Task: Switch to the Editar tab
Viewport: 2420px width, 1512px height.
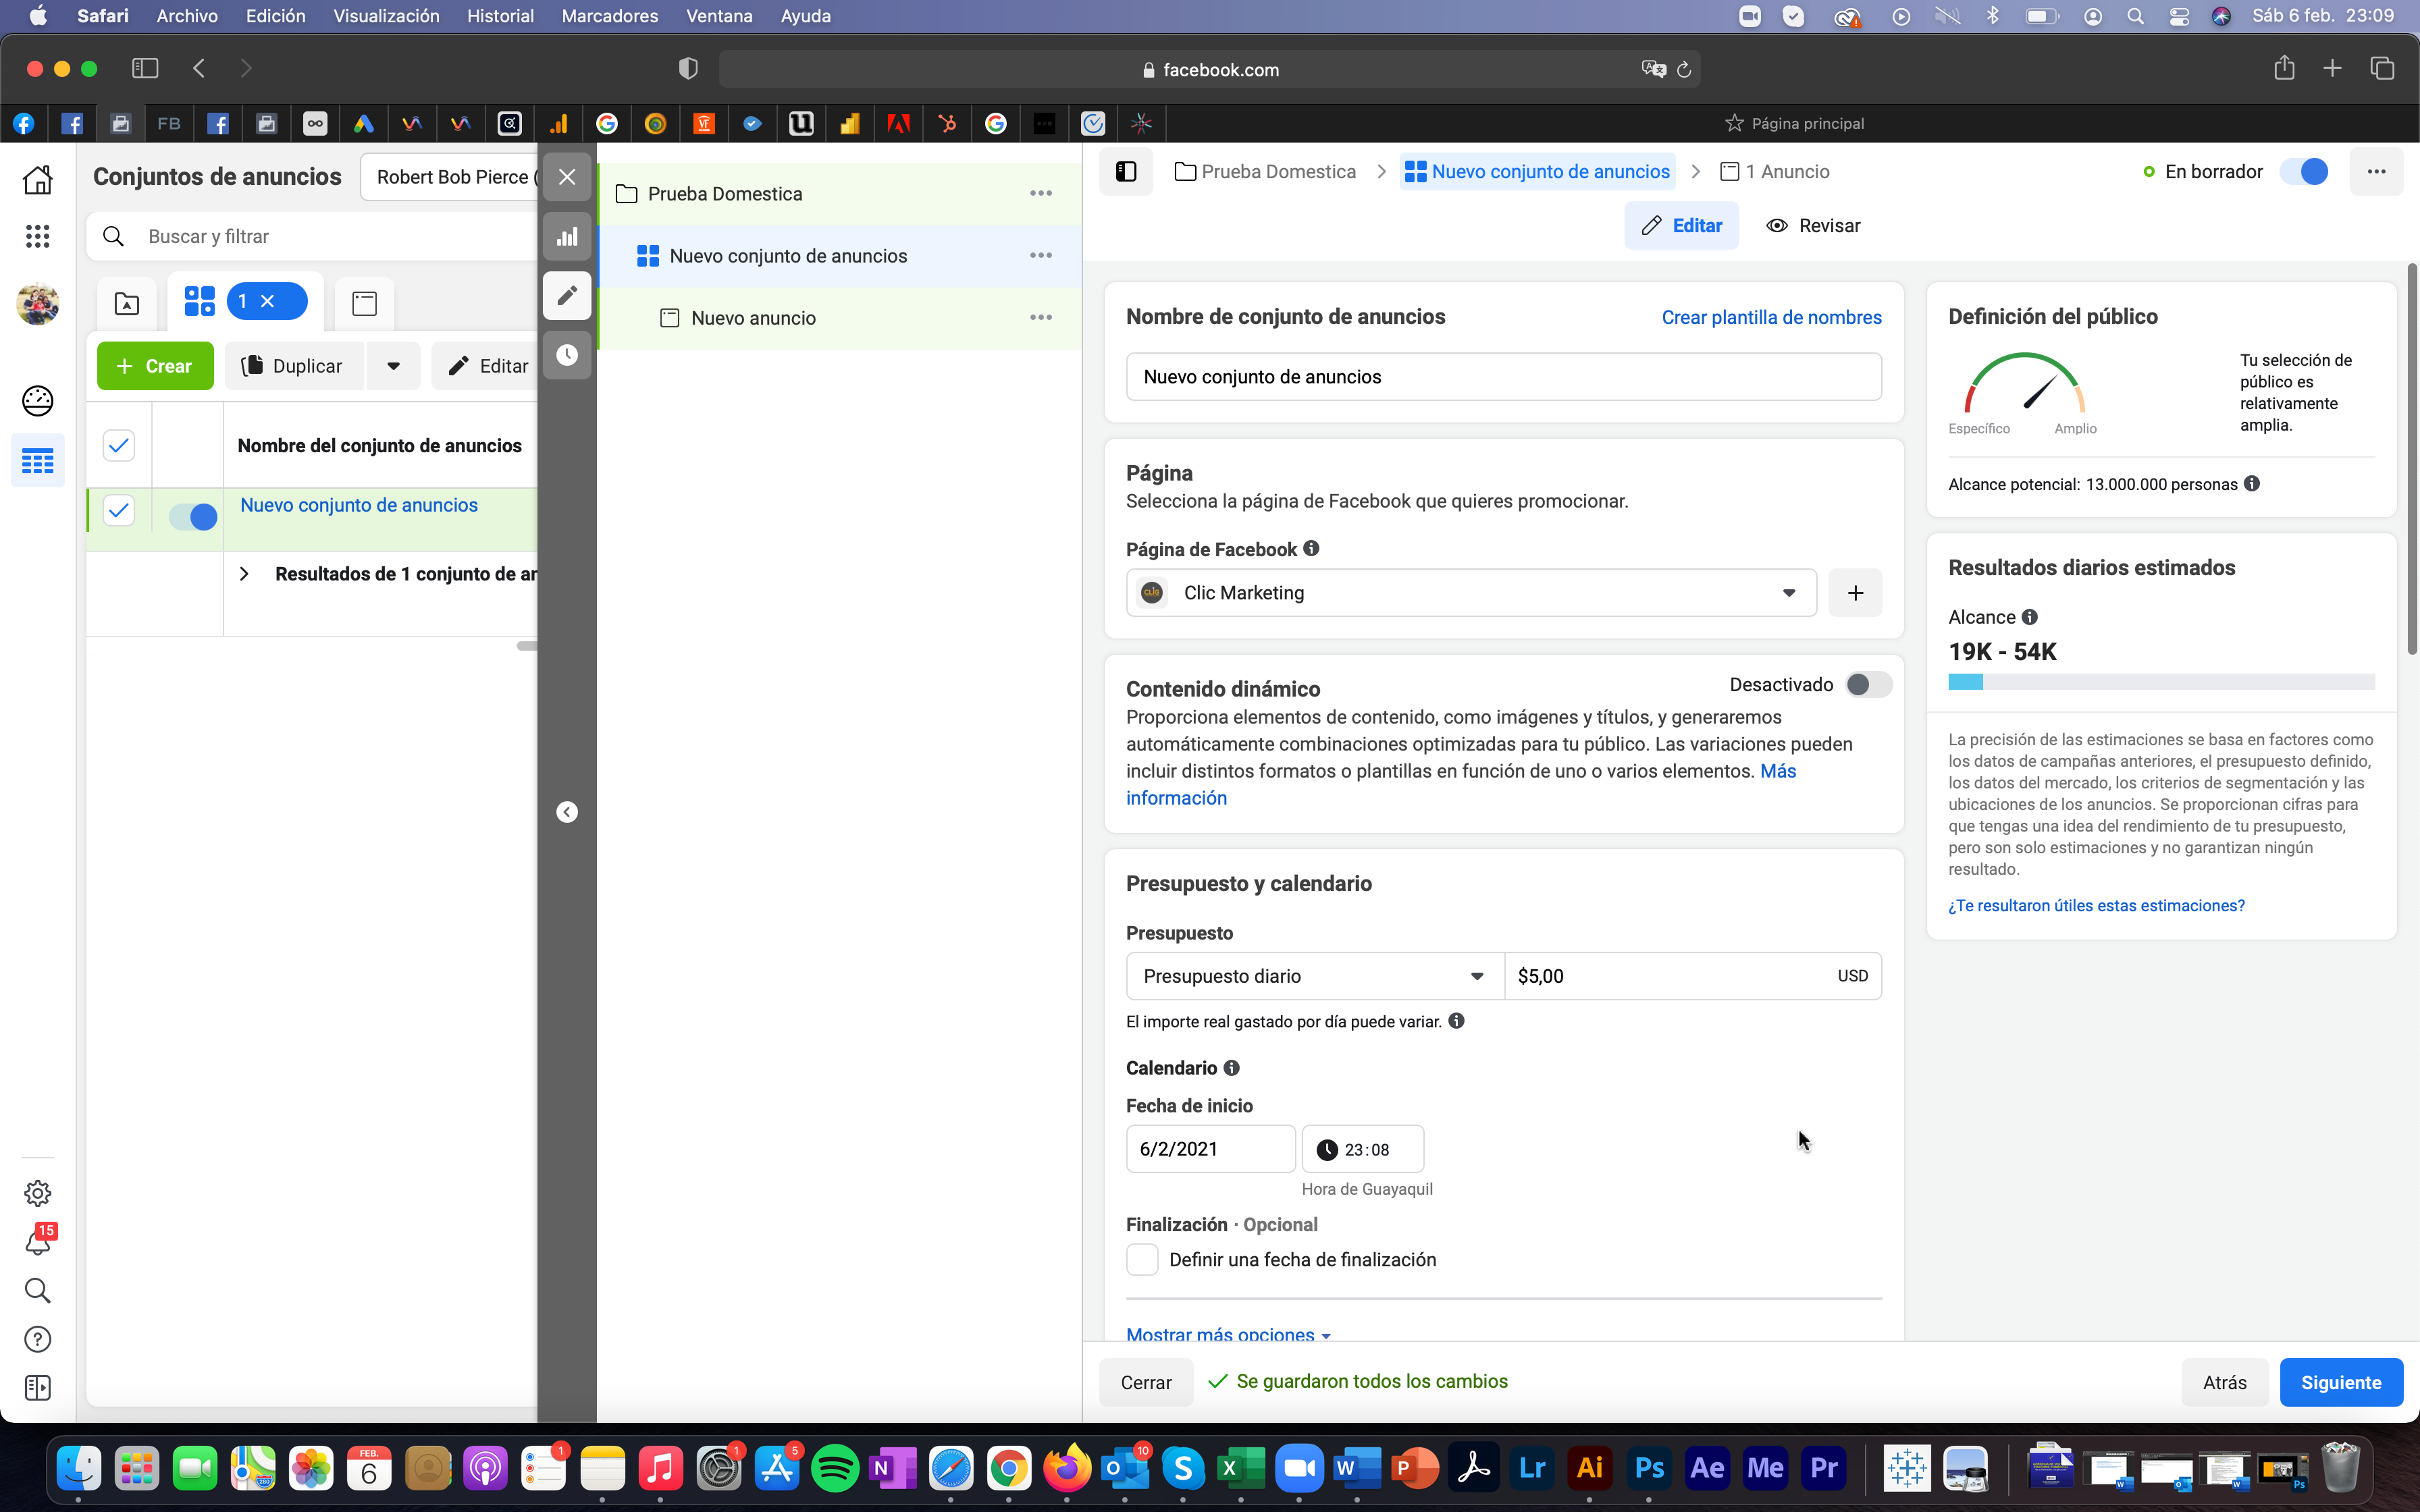Action: pos(1682,225)
